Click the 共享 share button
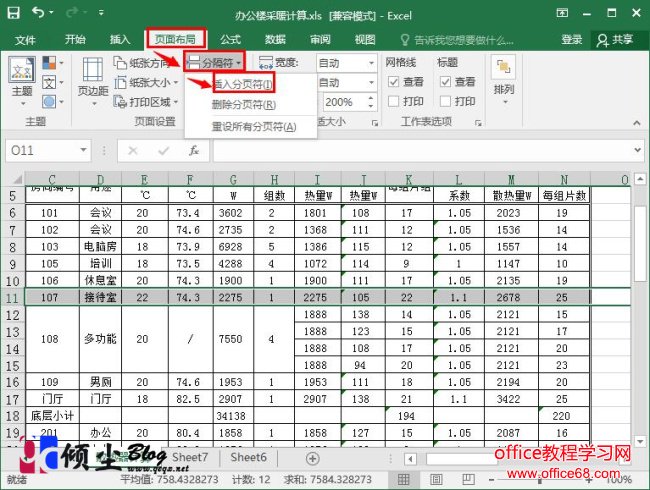Viewport: 650px width, 490px height. click(x=615, y=40)
